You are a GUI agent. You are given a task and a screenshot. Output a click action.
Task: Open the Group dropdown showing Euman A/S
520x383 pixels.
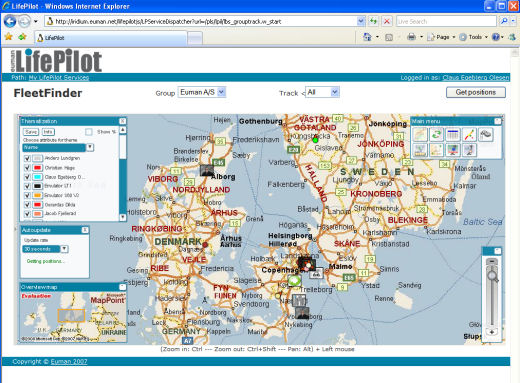tap(202, 92)
